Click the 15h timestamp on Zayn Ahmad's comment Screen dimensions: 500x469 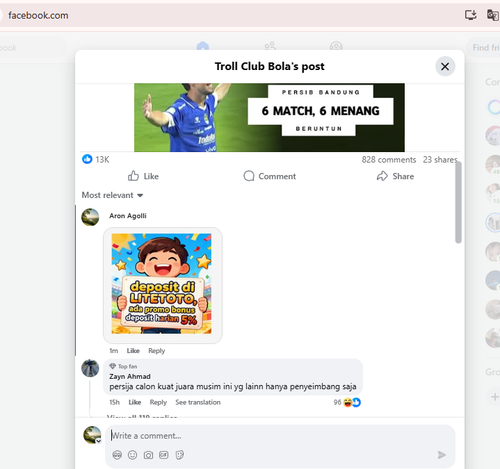[x=114, y=402]
